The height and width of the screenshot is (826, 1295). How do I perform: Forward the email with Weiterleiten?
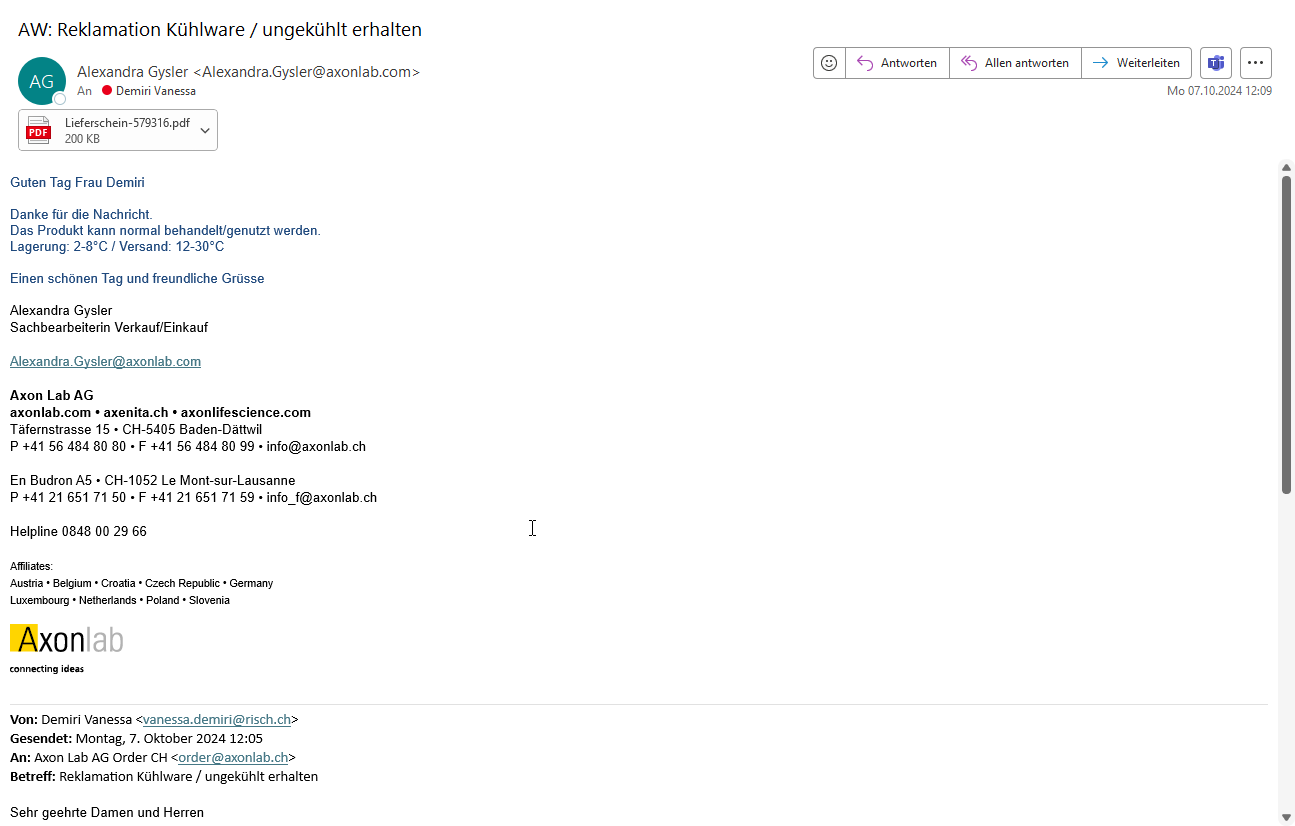coord(1136,63)
